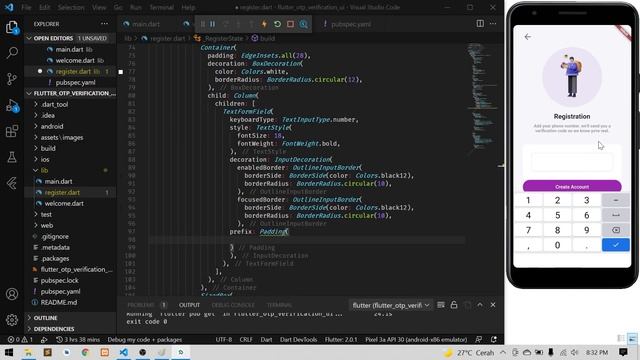Screen dimensions: 640x360
Task: Open notifications bell in status bar
Action: click(x=493, y=339)
